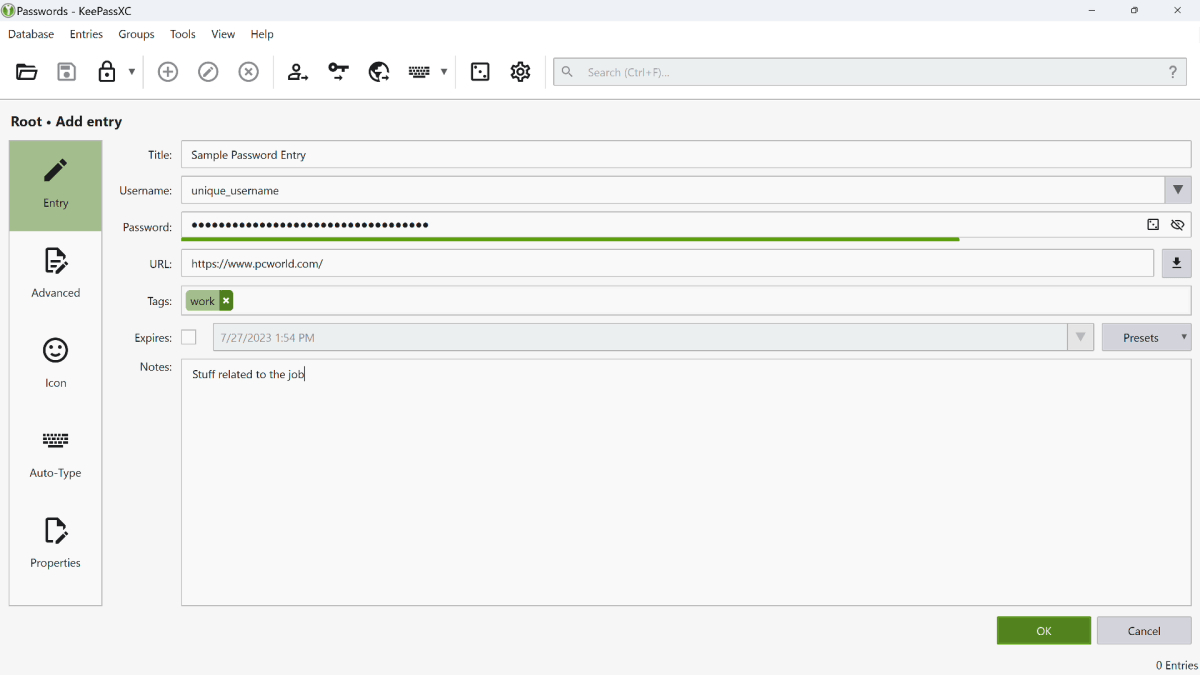This screenshot has height=675, width=1200.
Task: Open the Entries menu
Action: (x=86, y=34)
